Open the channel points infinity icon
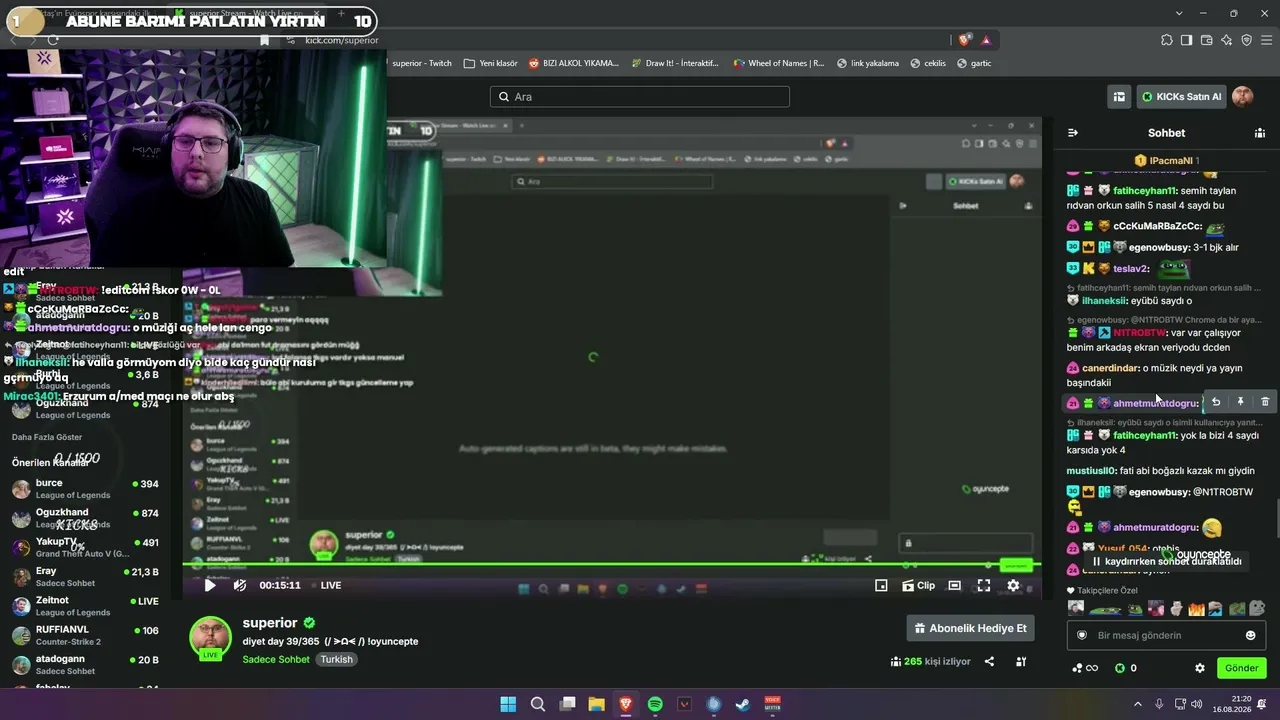Viewport: 1280px width, 720px height. (x=1085, y=668)
